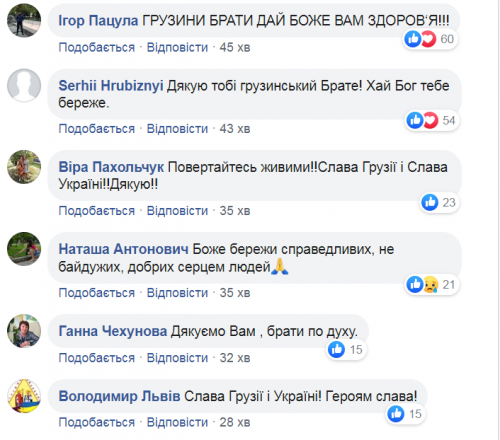Screen dimensions: 500x440
Task: Click the like reaction icon on Володимир Львів's comment
Action: point(396,414)
